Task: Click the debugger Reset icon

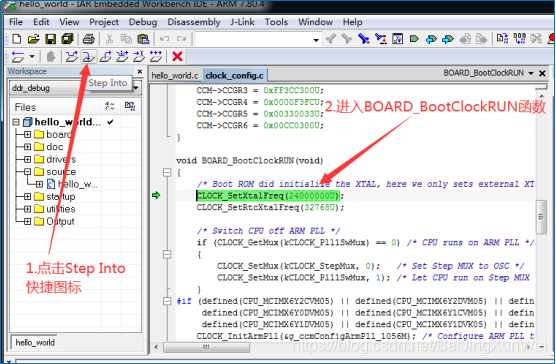Action: 18,57
